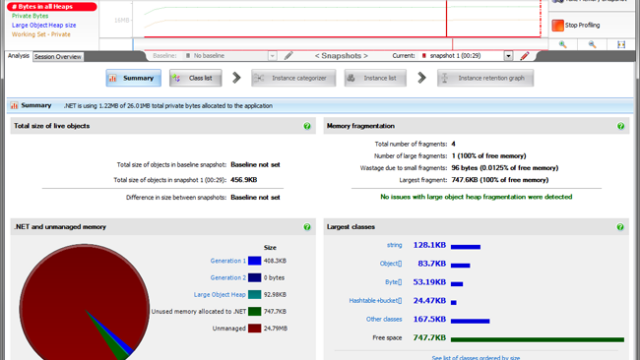Click the grey pencil icon next to Baseline
The height and width of the screenshot is (360, 640).
pos(289,56)
